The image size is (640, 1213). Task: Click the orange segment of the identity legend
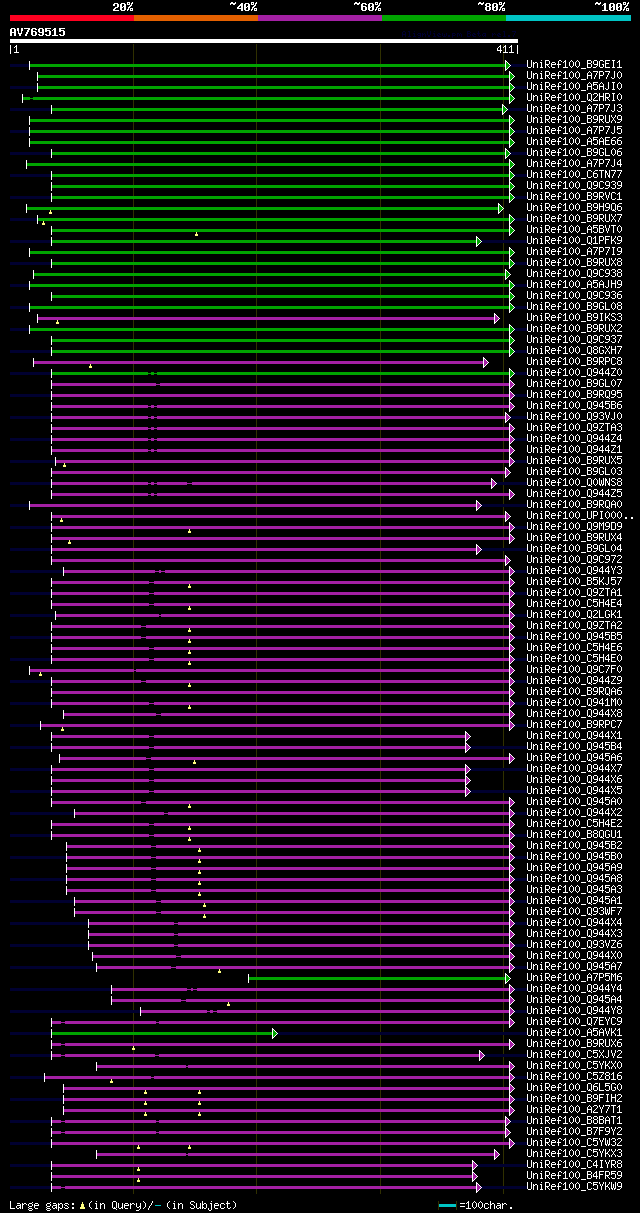point(195,18)
